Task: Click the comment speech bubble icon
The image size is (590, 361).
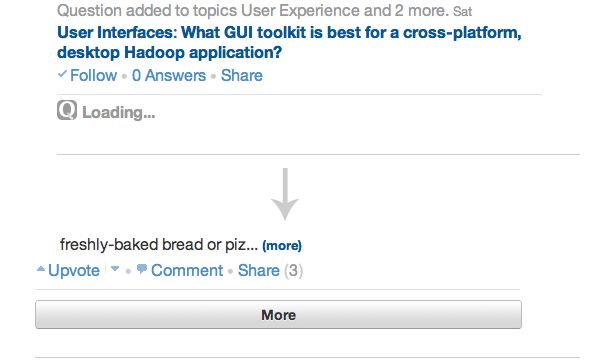Action: pyautogui.click(x=142, y=269)
